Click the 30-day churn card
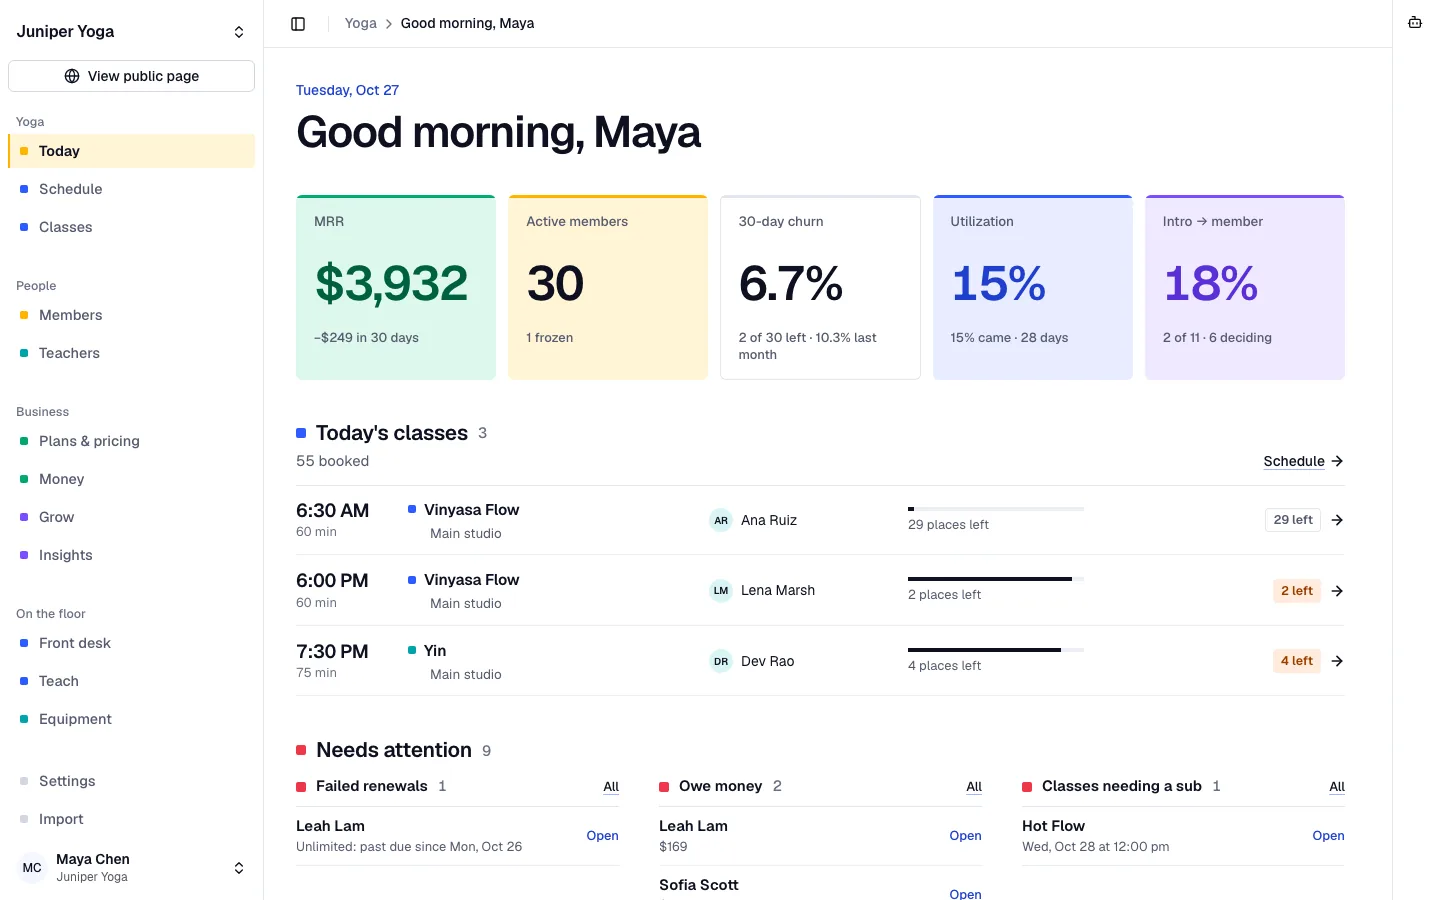Image resolution: width=1440 pixels, height=900 pixels. click(820, 287)
